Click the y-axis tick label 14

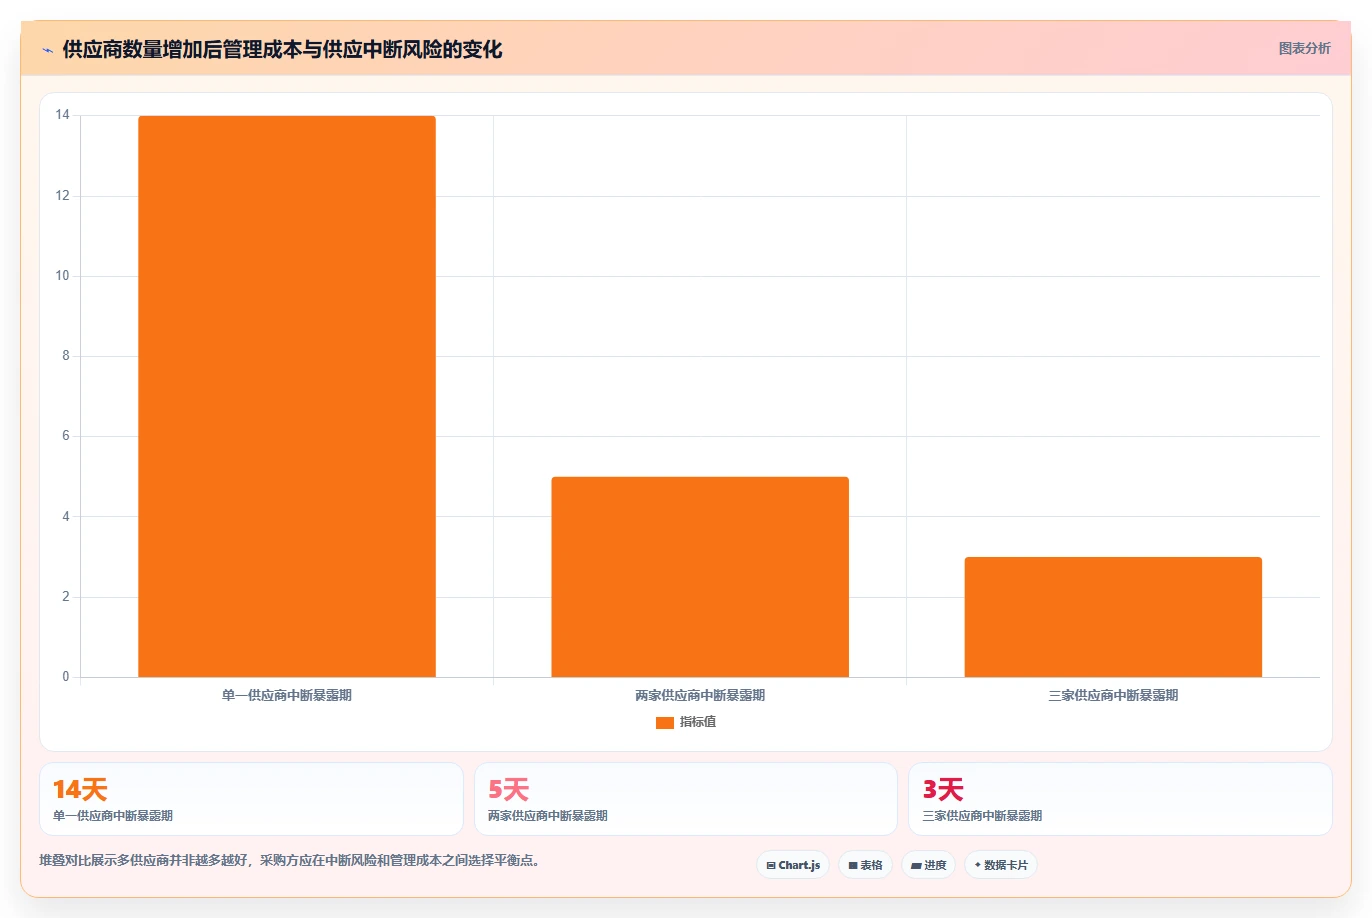[63, 115]
